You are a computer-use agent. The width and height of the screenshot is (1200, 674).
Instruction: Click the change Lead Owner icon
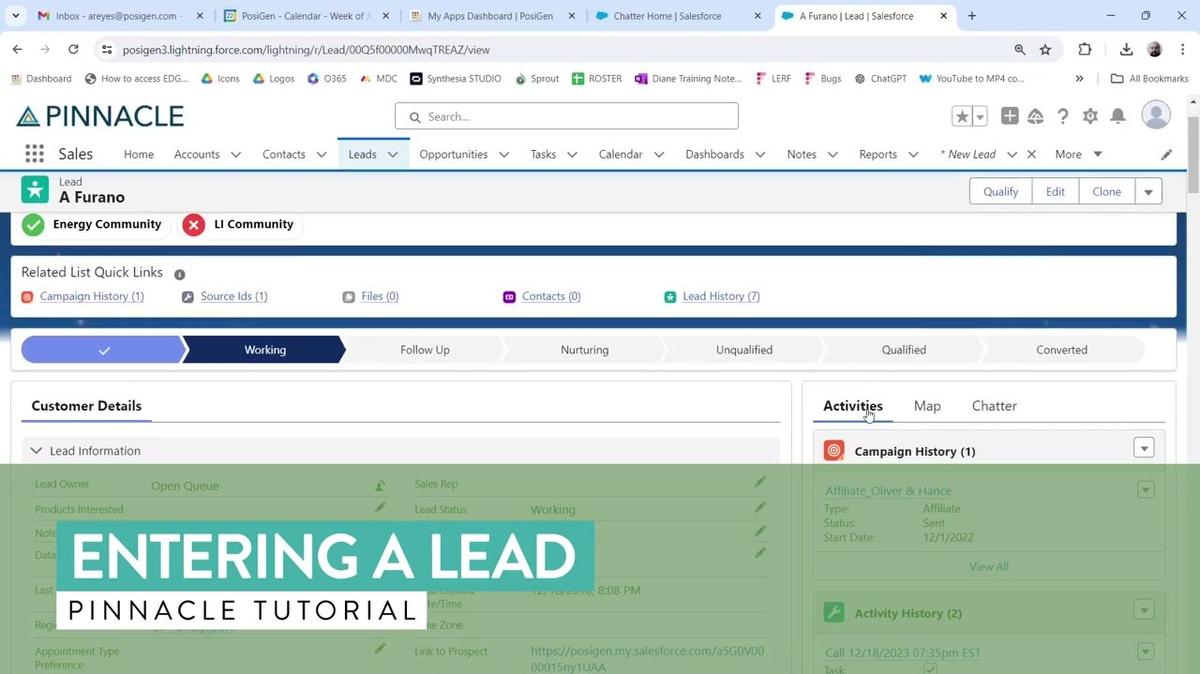[x=380, y=485]
